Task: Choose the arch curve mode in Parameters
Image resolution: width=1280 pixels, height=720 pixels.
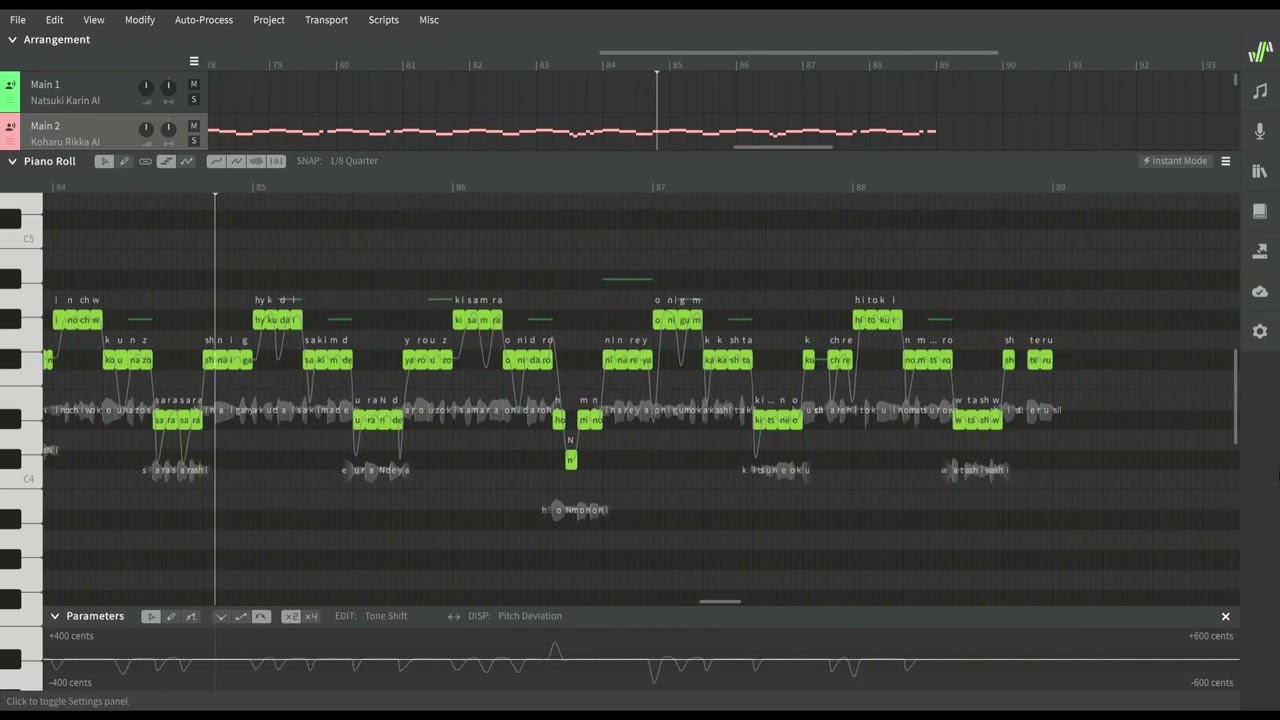Action: point(261,616)
